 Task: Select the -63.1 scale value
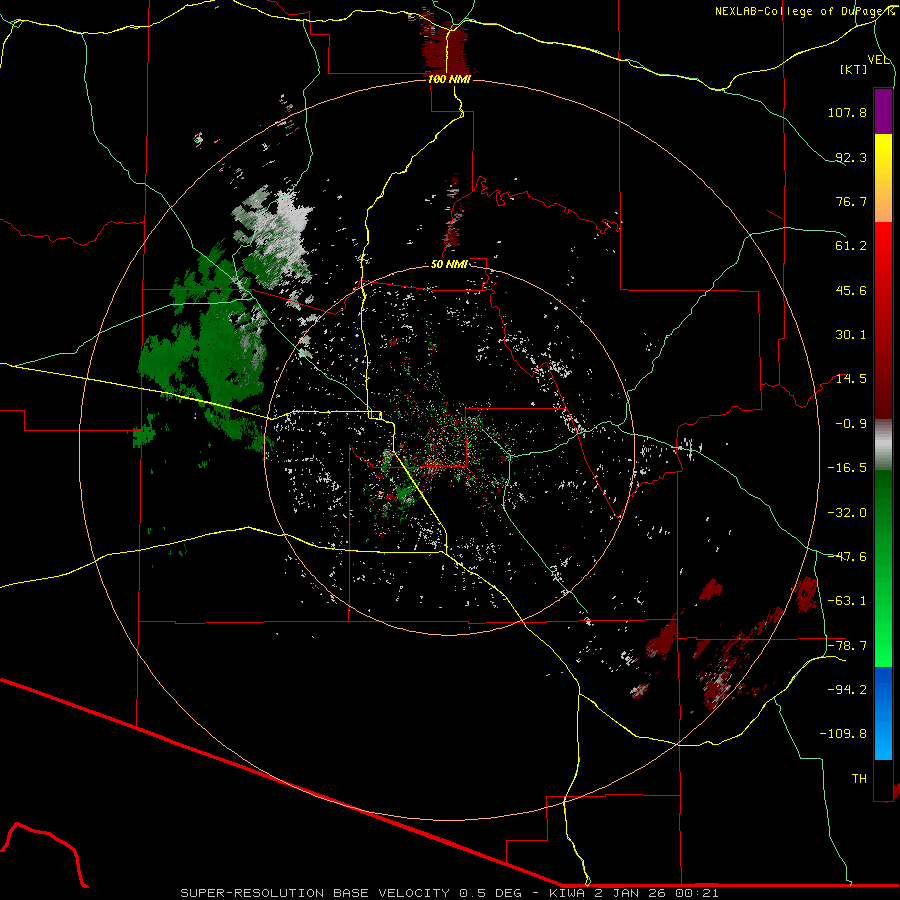(847, 601)
